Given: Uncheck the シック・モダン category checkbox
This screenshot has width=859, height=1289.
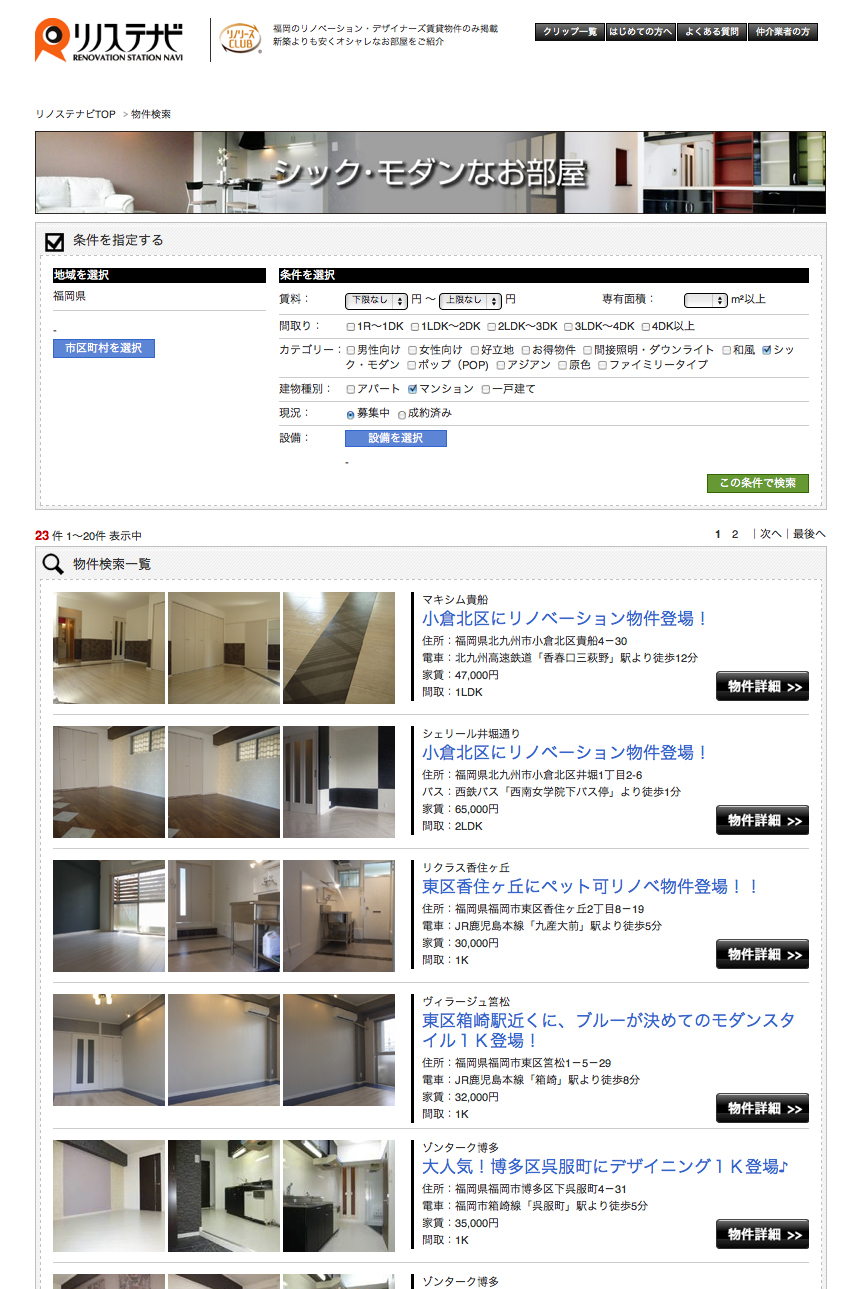Looking at the screenshot, I should (x=766, y=351).
